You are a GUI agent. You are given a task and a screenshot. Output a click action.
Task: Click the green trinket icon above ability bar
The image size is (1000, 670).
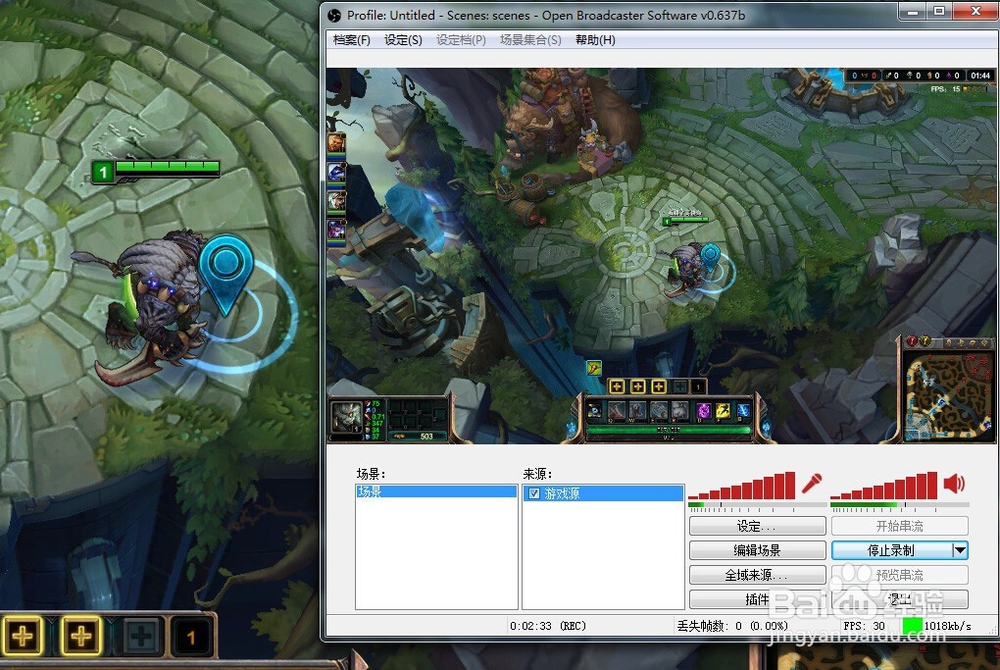(594, 367)
